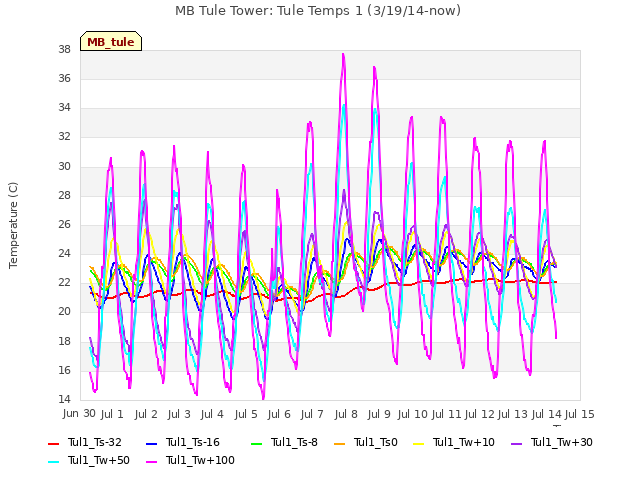Click the 14 y-axis tick label
640x480 pixels.
coord(64,400)
